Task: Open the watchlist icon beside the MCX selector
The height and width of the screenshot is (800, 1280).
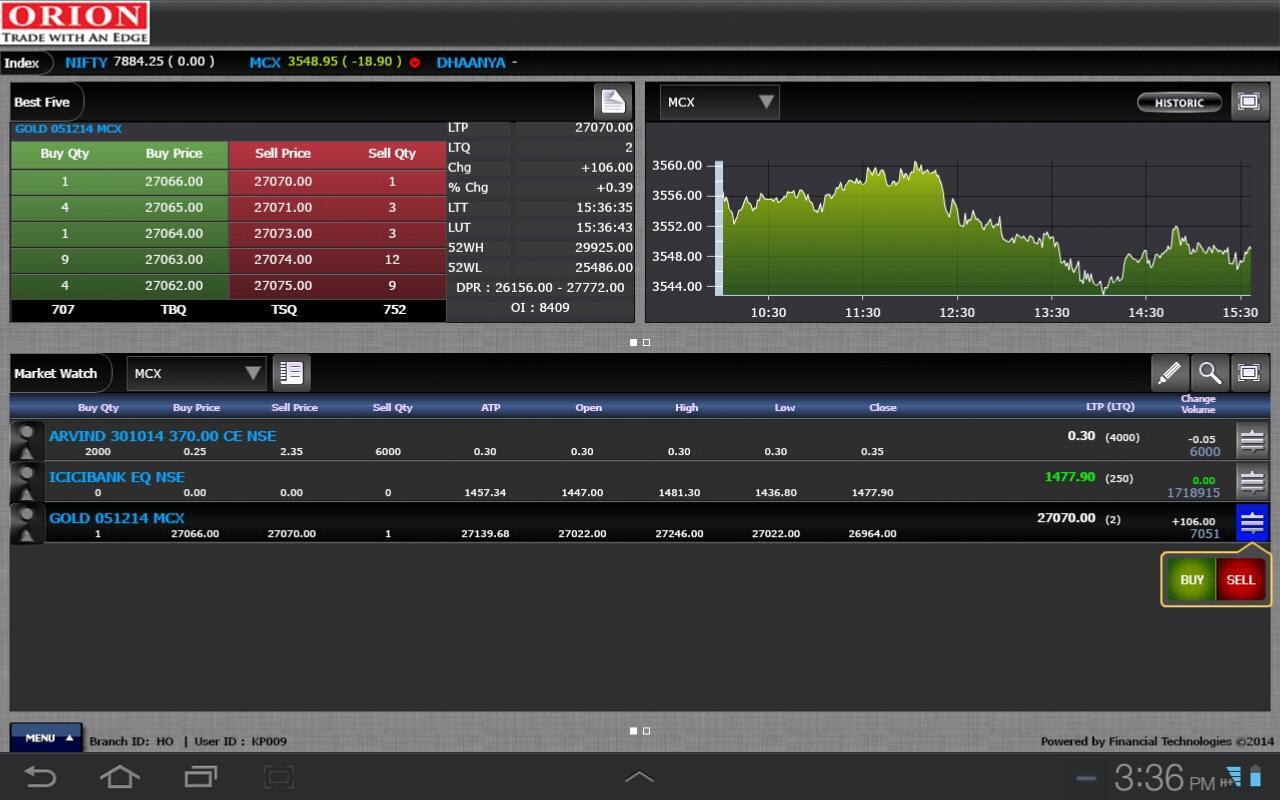Action: (x=291, y=372)
